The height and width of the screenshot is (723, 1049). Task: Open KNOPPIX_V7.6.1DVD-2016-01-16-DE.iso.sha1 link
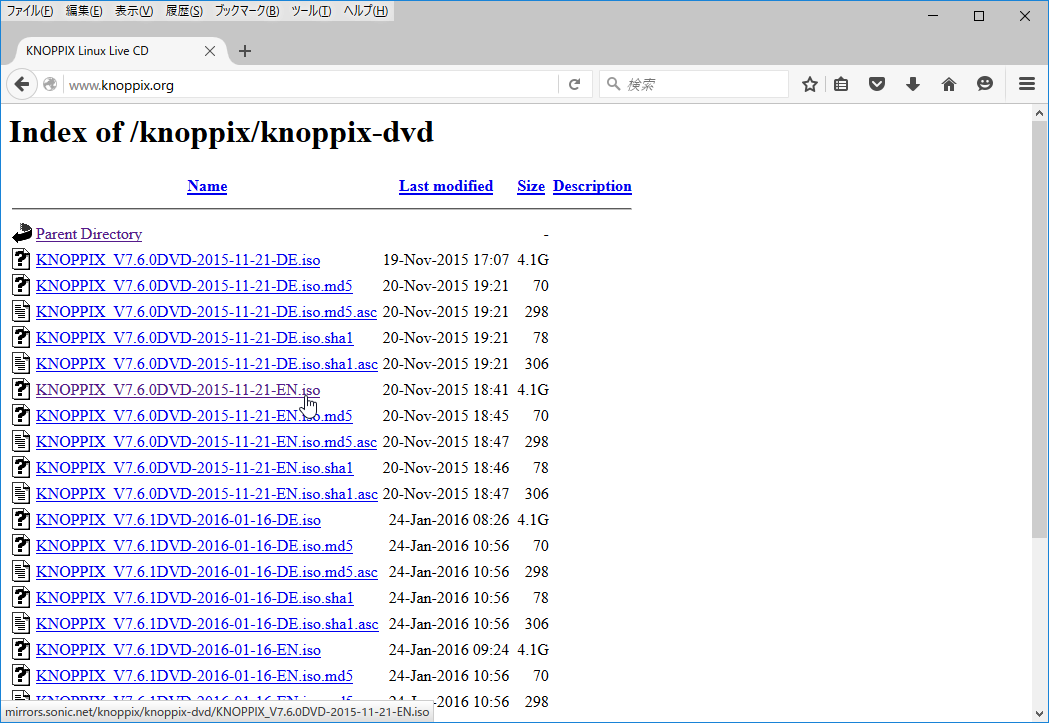click(195, 599)
